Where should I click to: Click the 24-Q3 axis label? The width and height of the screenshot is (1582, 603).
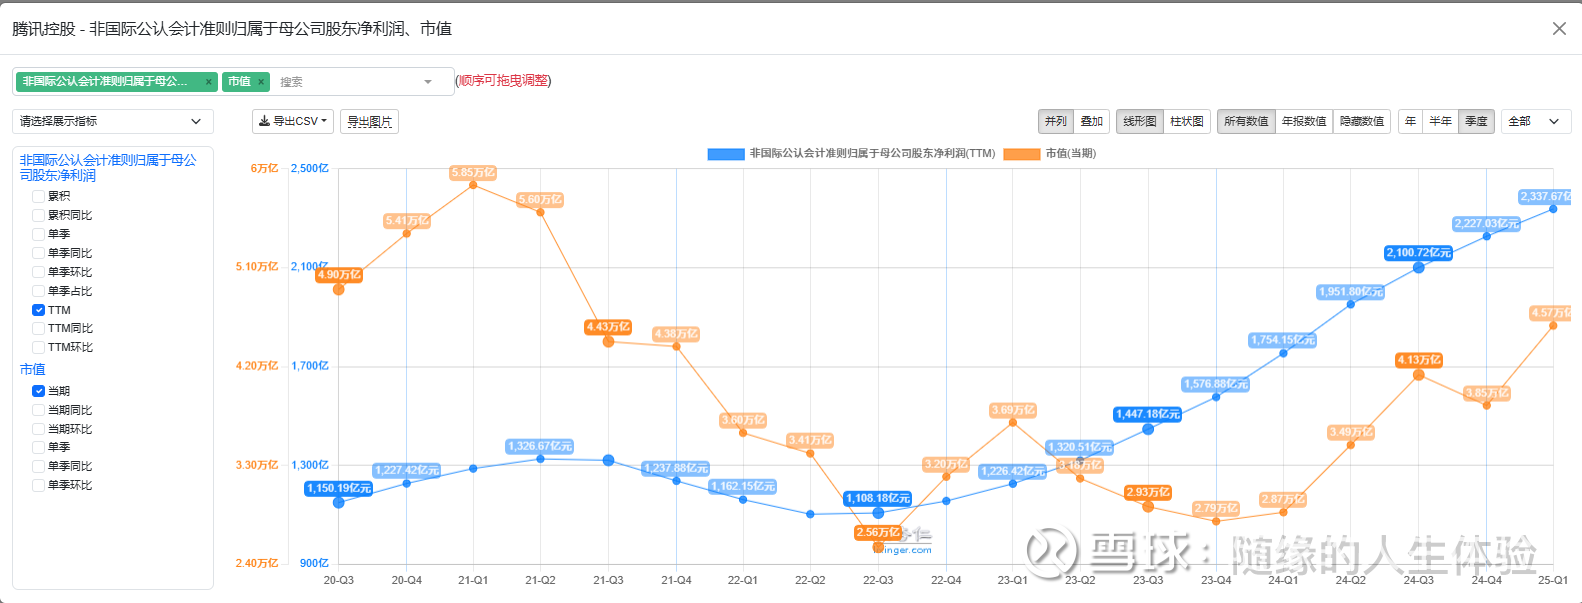[x=1418, y=580]
